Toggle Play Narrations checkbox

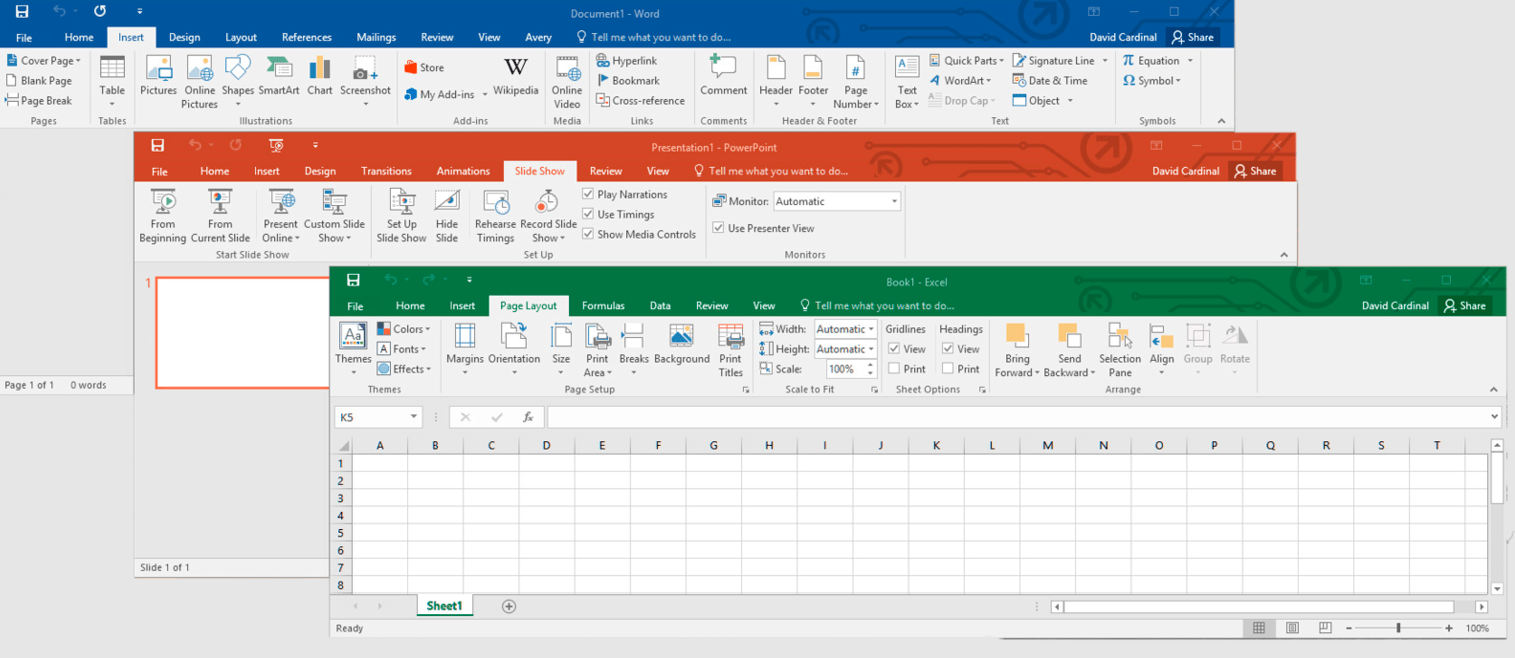[588, 194]
